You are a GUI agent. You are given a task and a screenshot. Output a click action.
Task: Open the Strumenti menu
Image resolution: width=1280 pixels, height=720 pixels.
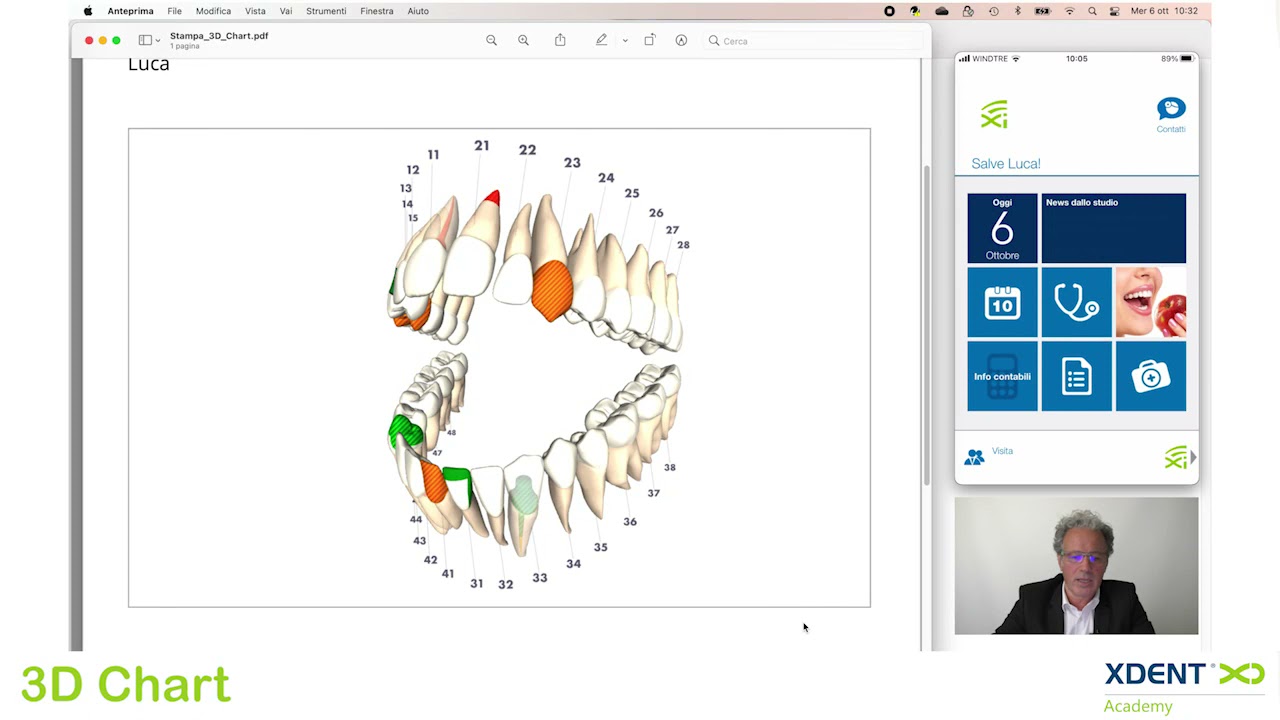(326, 11)
